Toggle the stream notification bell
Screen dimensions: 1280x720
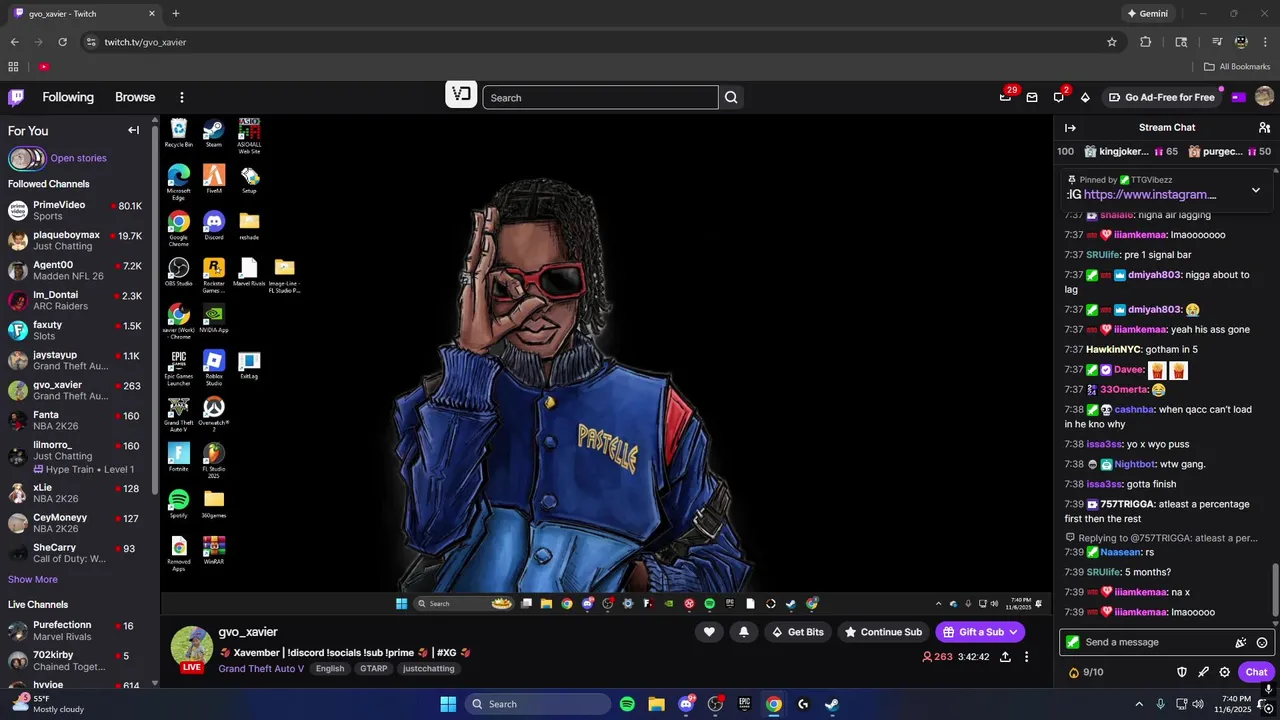point(743,632)
